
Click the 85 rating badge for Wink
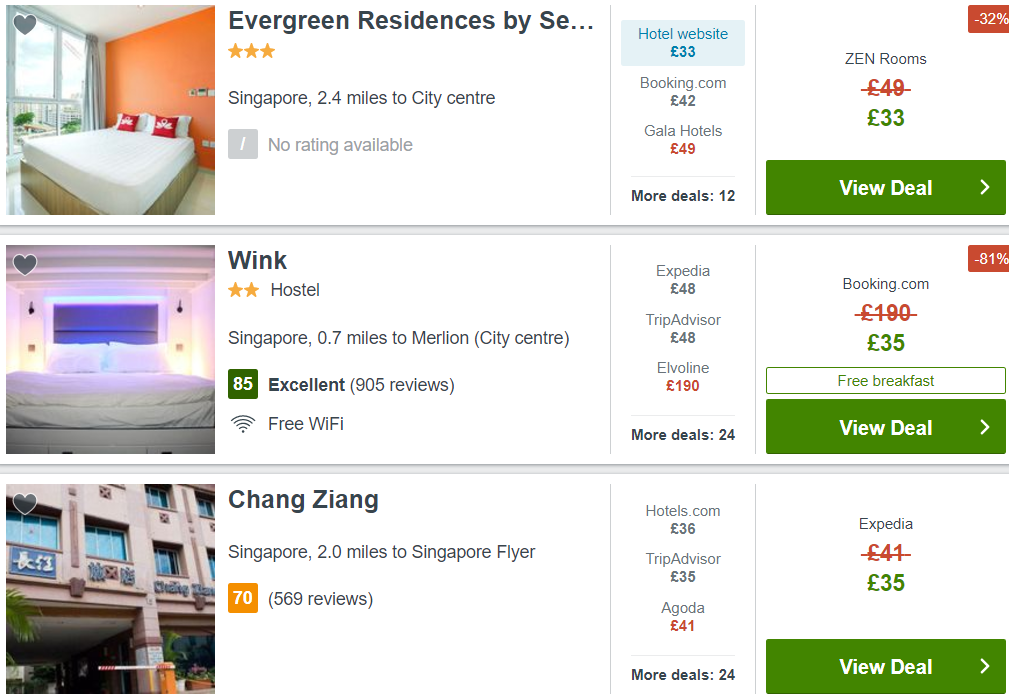click(243, 384)
